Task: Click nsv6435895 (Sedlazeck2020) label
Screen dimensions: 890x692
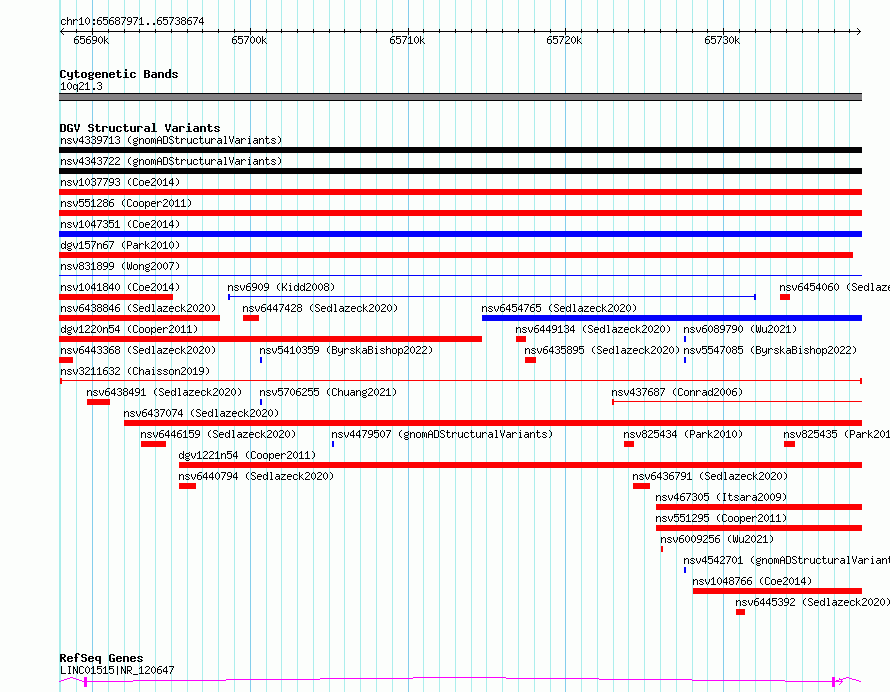Action: point(602,350)
